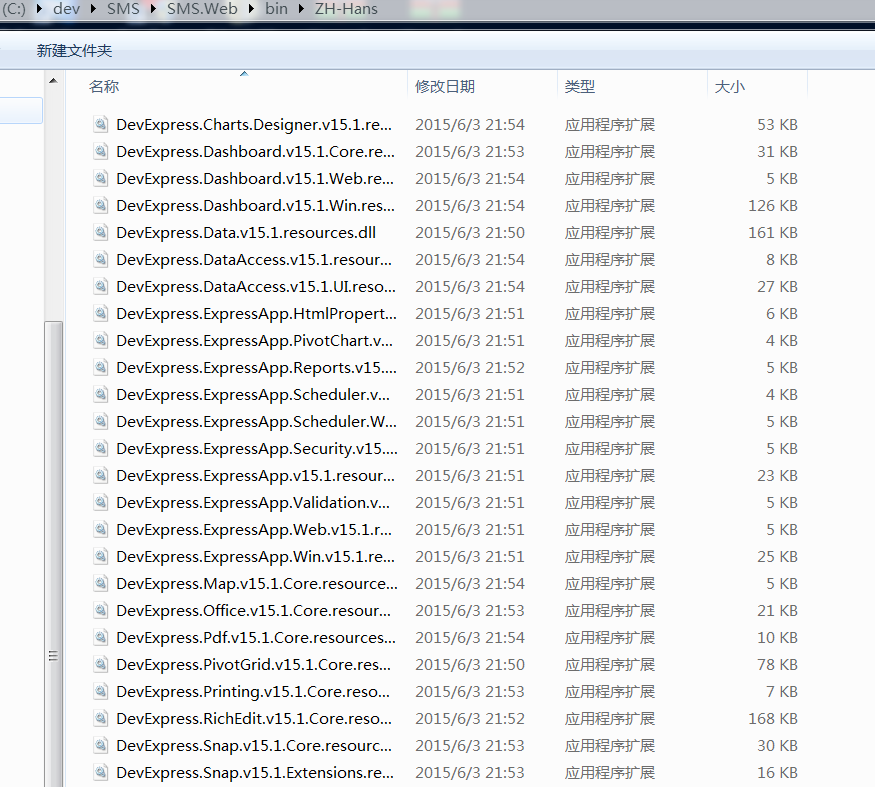Click the ExpressApp.Scheduler.W... file icon

click(100, 421)
